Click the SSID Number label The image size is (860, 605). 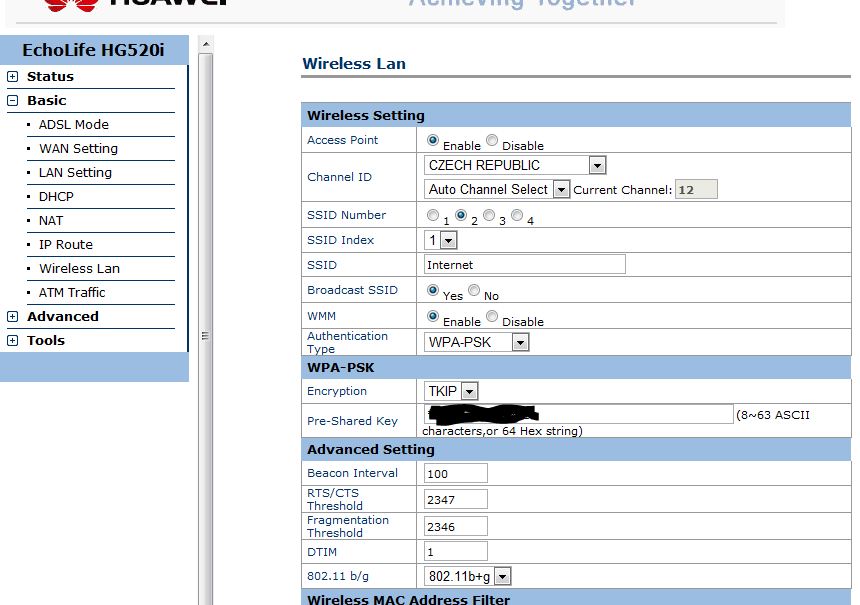[346, 215]
